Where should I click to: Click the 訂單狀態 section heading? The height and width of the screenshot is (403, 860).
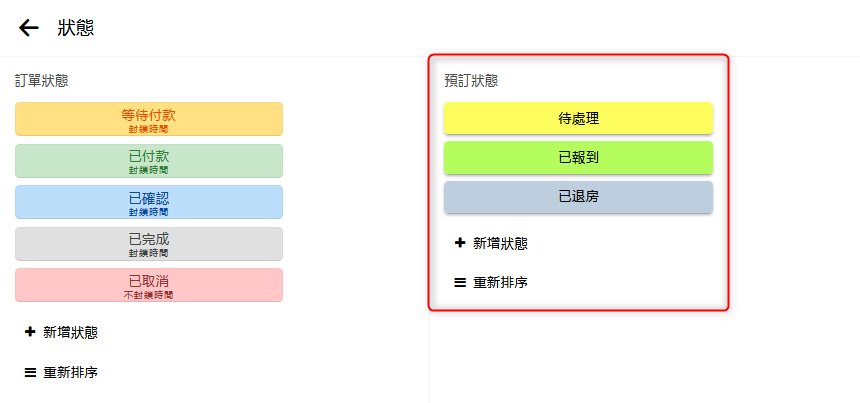41,81
